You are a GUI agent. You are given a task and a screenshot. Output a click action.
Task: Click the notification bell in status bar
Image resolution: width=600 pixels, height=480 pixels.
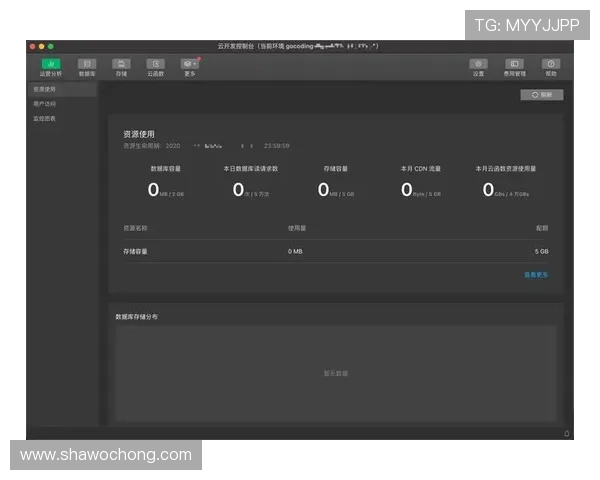[x=567, y=433]
